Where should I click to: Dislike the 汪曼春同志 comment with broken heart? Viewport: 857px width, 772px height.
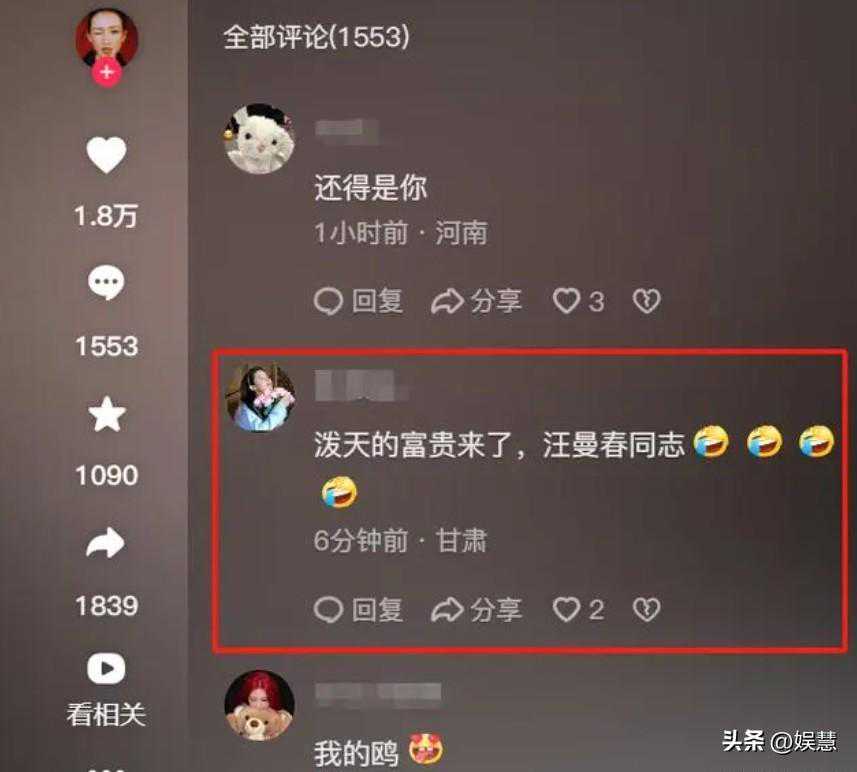[x=647, y=610]
